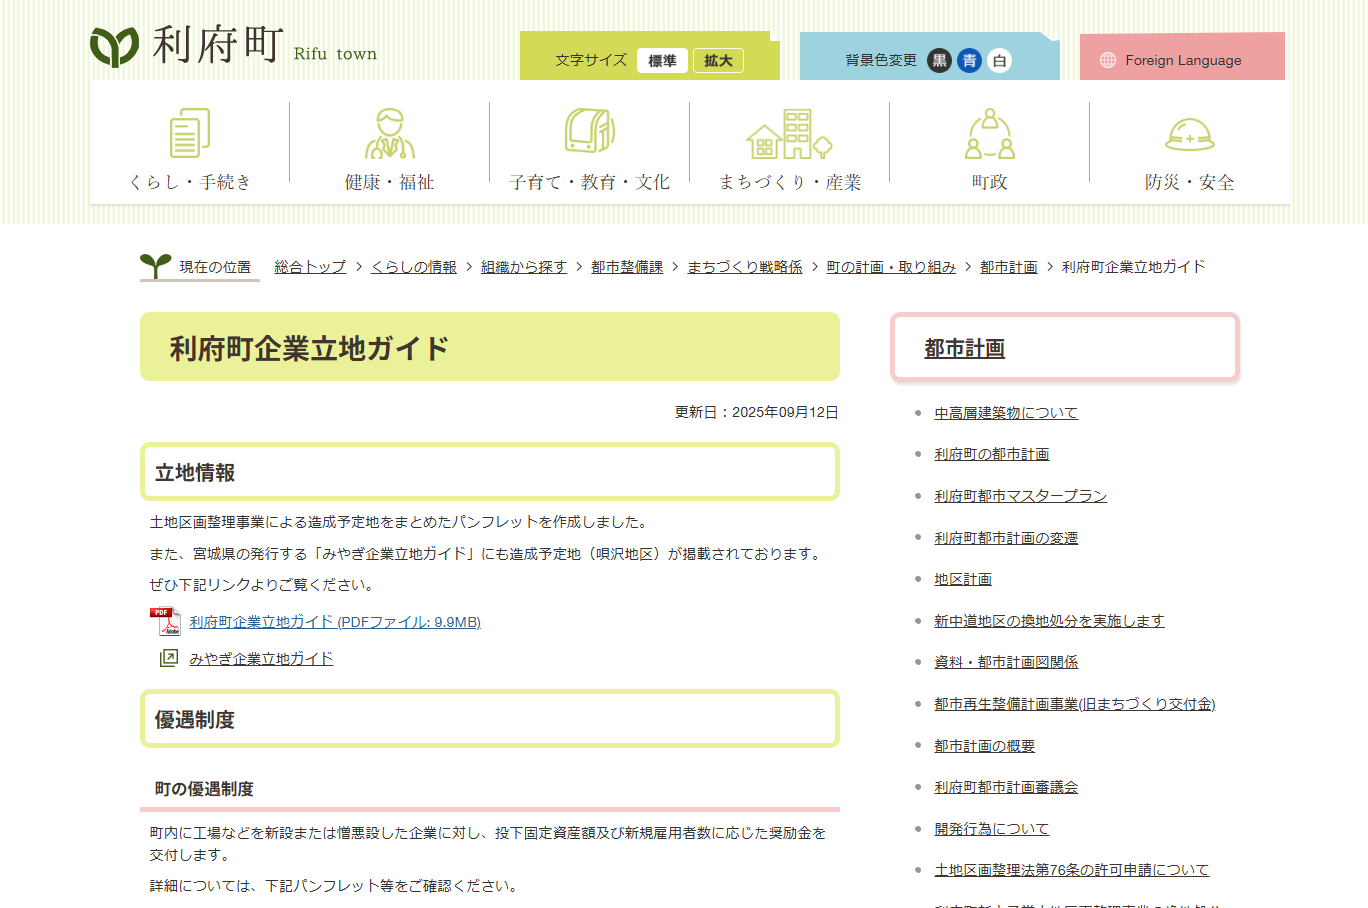Open the 子育て・教育・文化 menu label

(x=590, y=182)
